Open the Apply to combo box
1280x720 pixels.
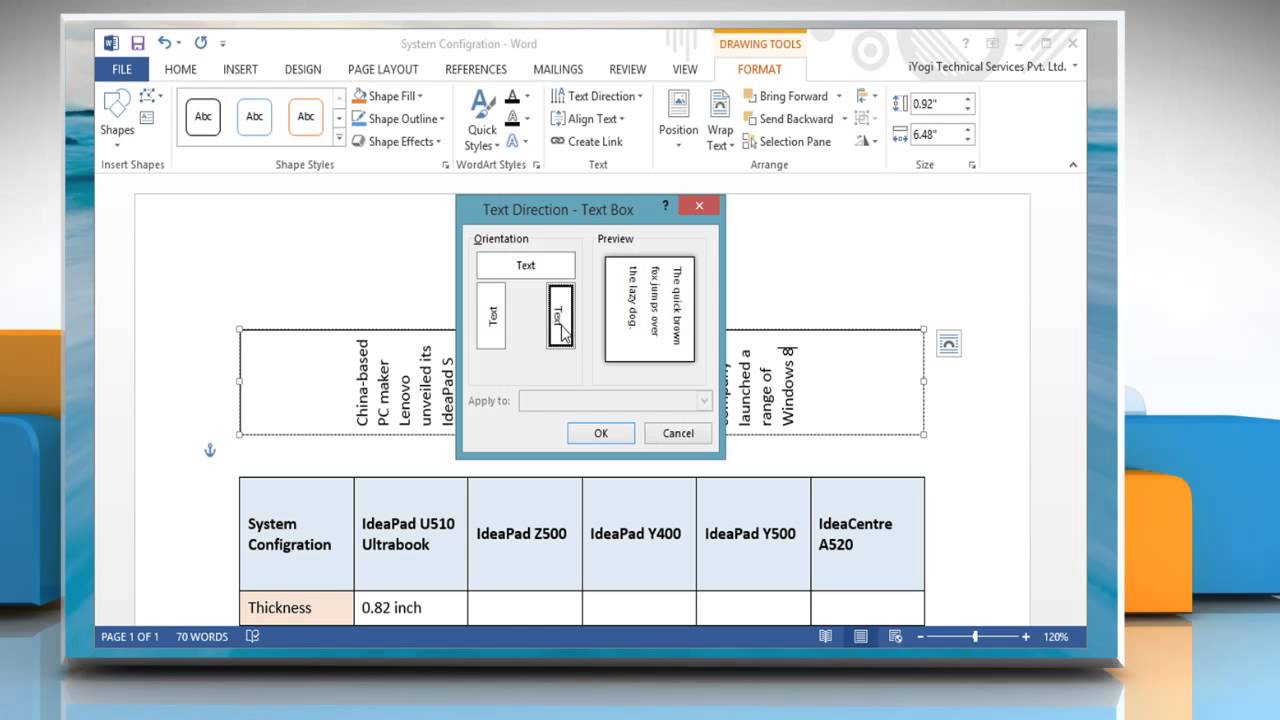coord(615,401)
